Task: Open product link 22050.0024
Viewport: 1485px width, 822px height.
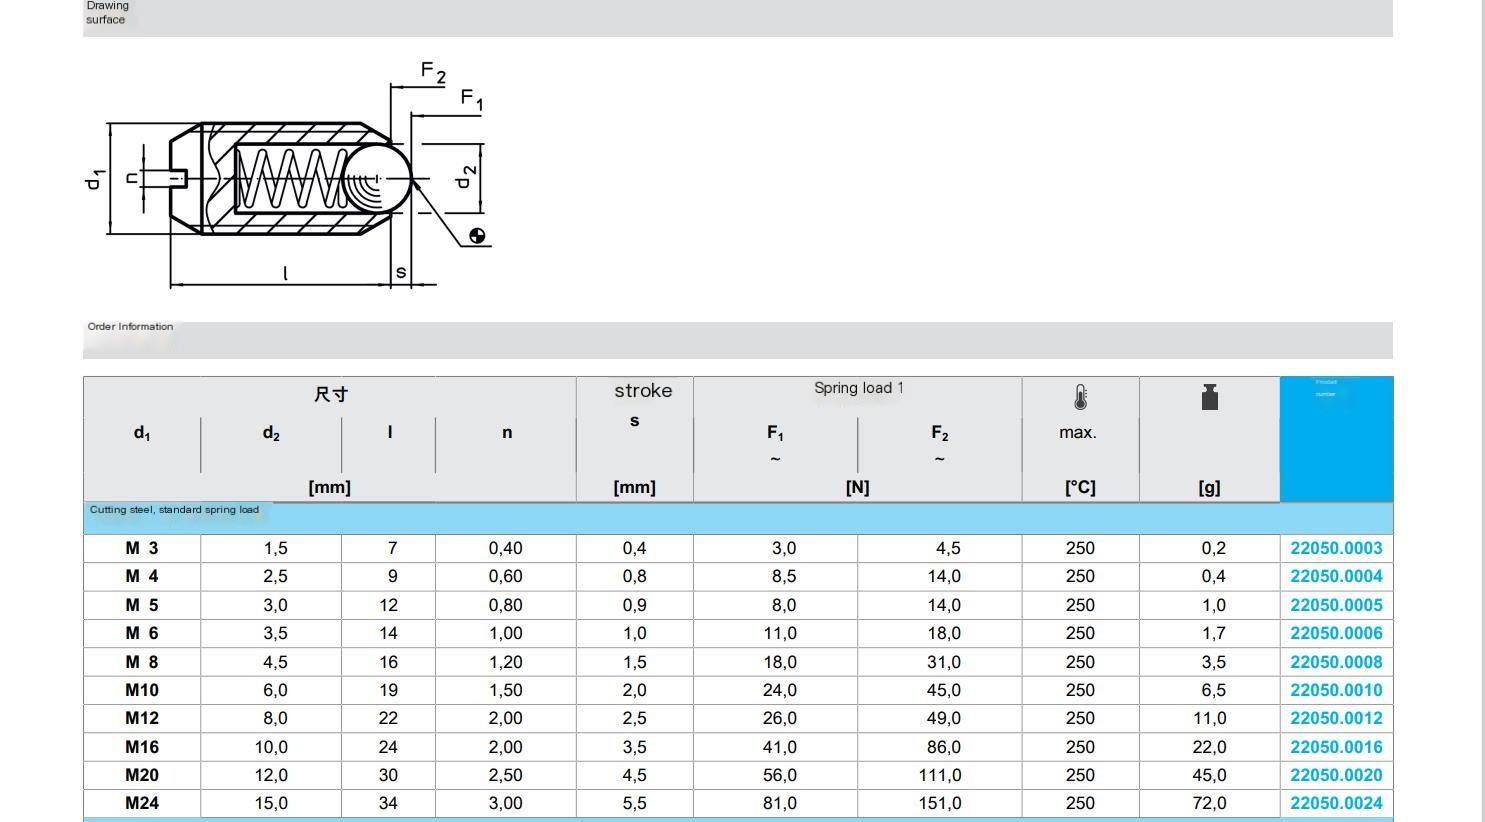Action: (1336, 803)
